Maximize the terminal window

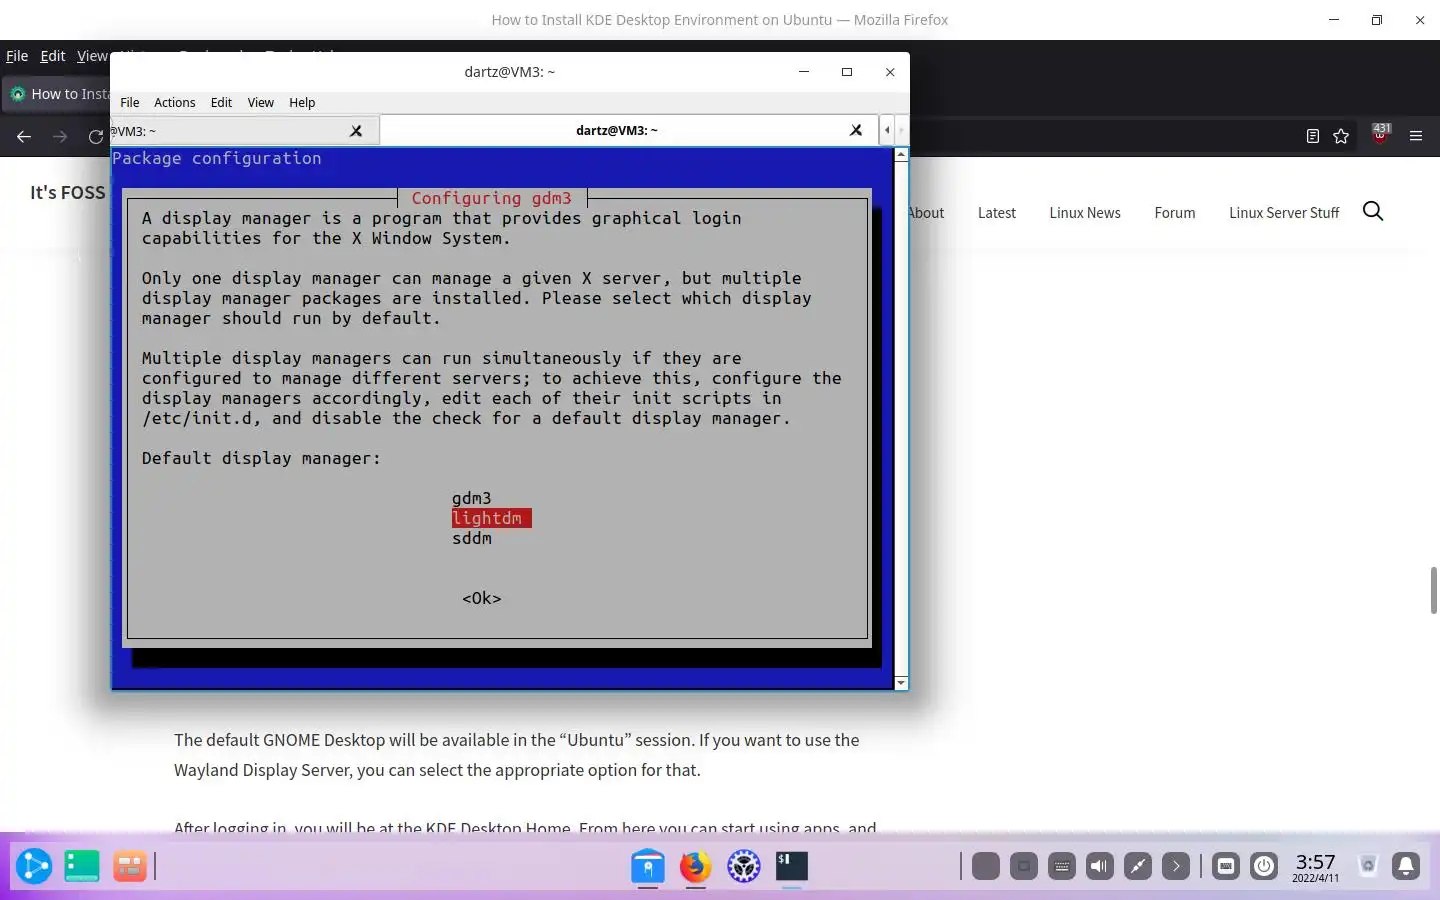click(x=847, y=72)
